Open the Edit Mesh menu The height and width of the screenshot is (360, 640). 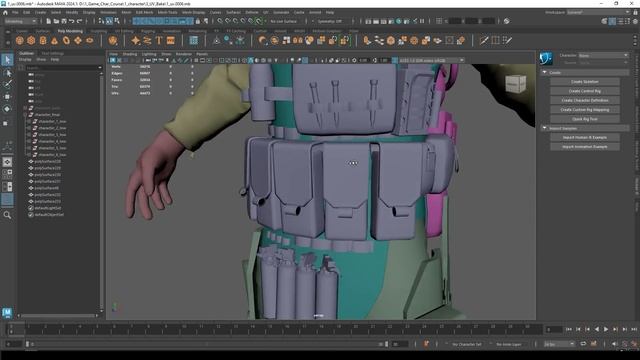(144, 12)
